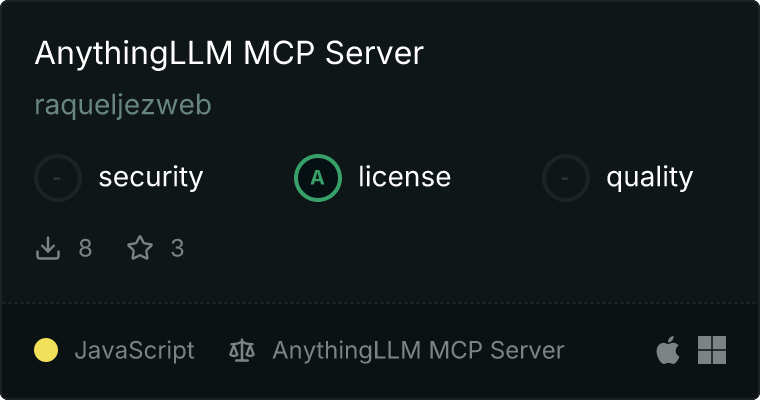Click the downloads arrow icon
Screen dimensions: 760x400
(48, 248)
